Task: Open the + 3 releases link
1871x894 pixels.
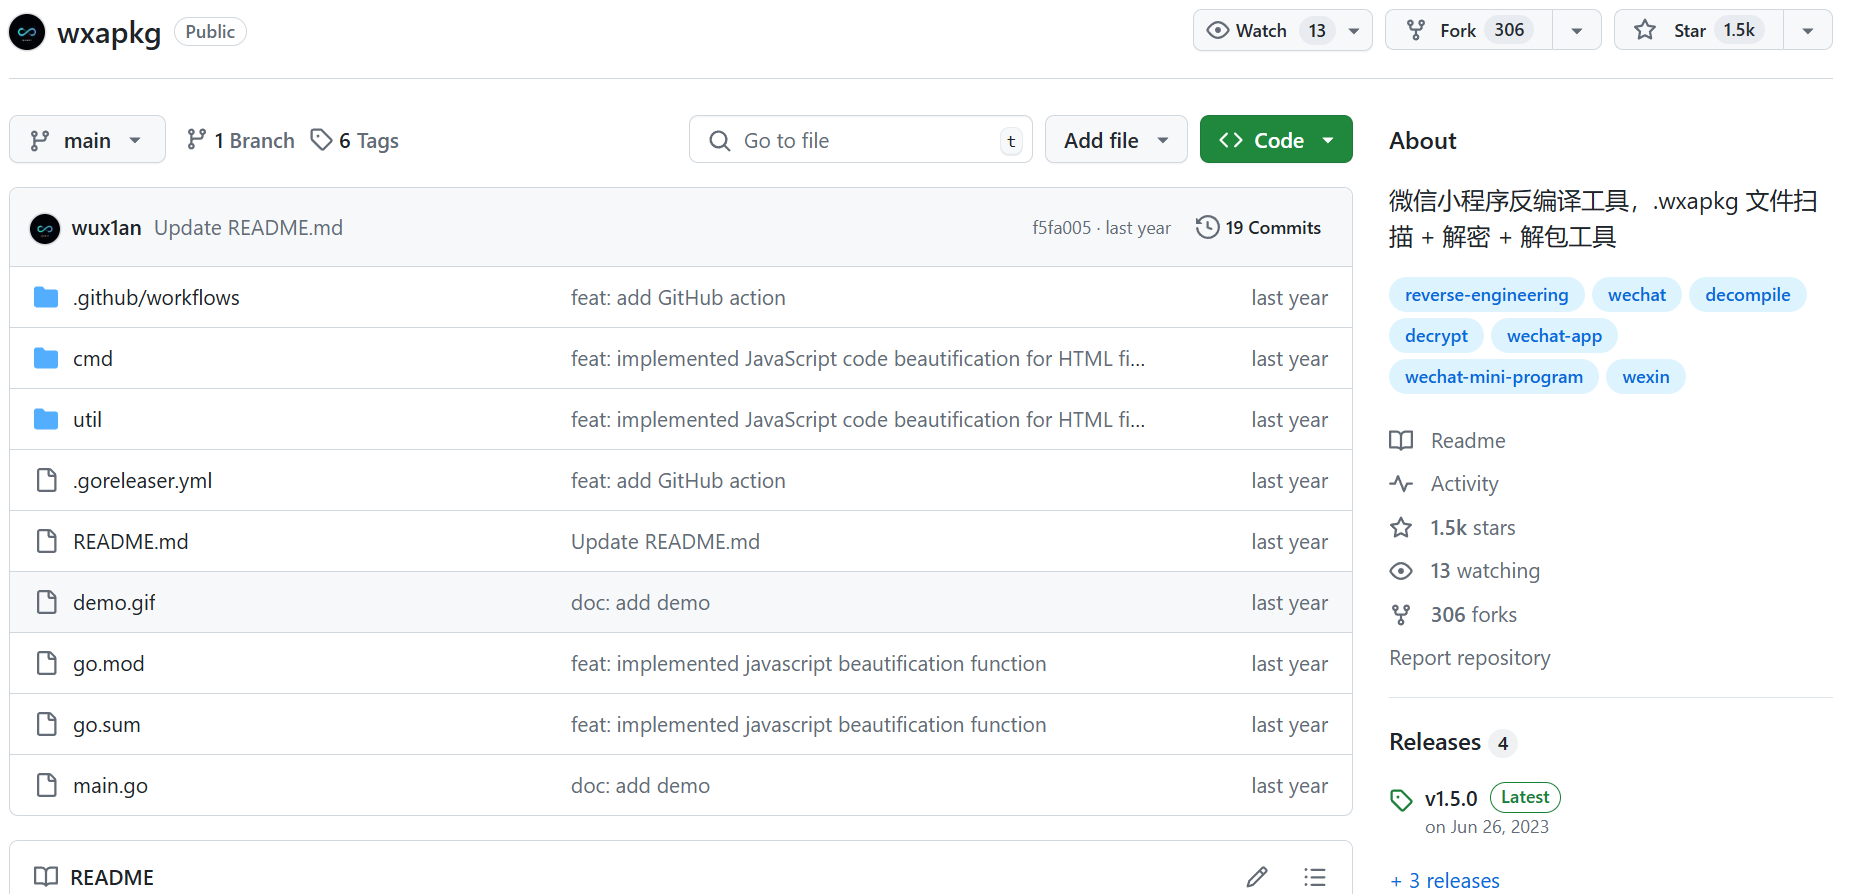Action: (1445, 880)
